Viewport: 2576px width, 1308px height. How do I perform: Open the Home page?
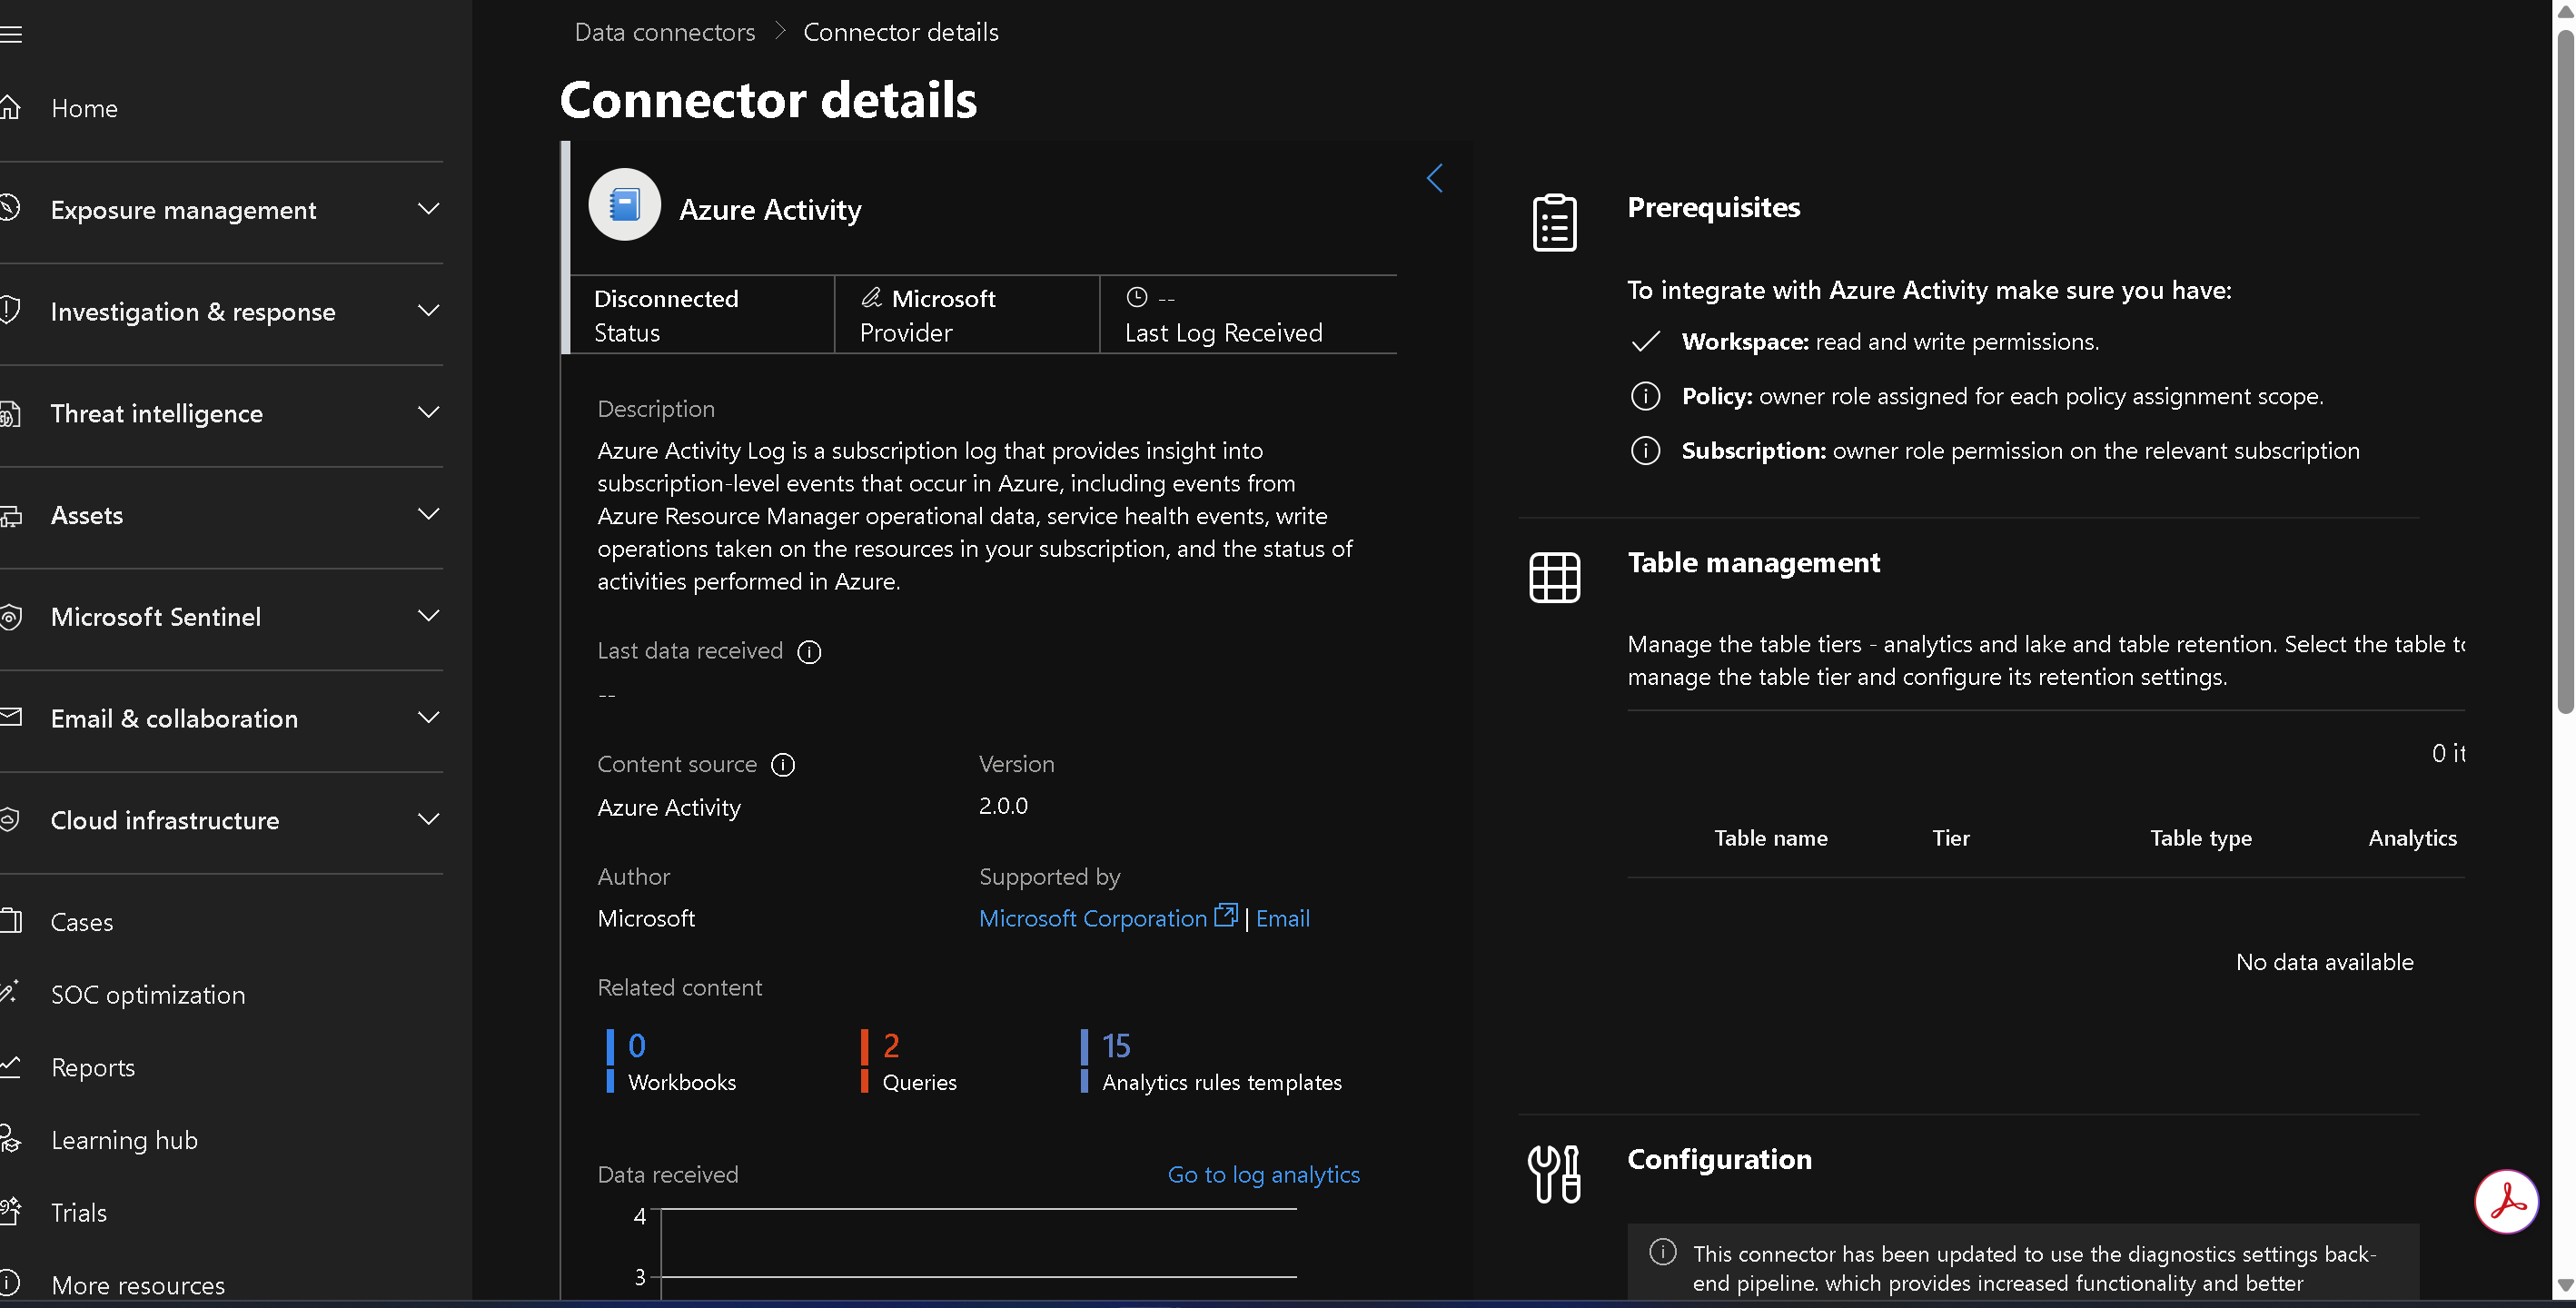pos(84,108)
